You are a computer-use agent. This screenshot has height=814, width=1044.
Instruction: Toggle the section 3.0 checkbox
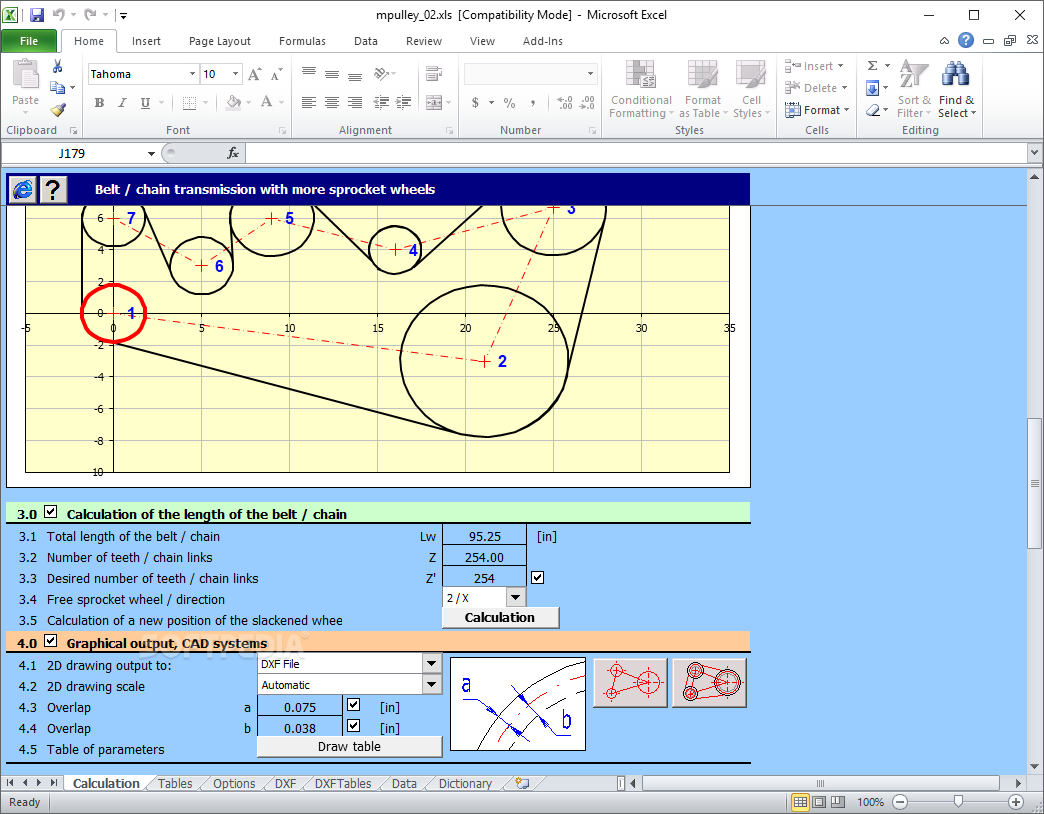(x=51, y=512)
